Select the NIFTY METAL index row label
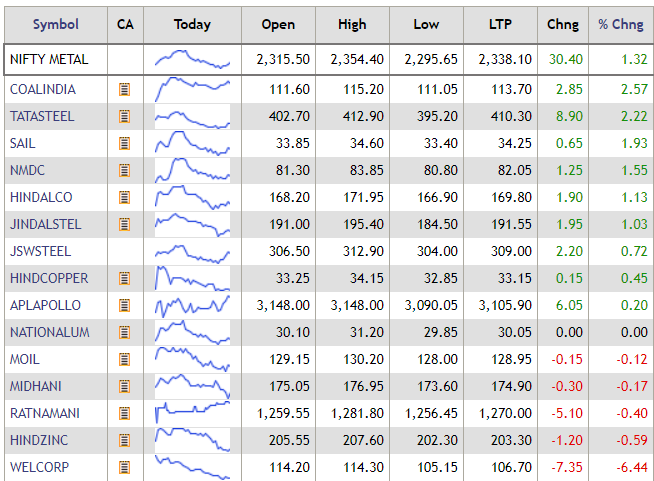This screenshot has height=481, width=654. coord(49,60)
